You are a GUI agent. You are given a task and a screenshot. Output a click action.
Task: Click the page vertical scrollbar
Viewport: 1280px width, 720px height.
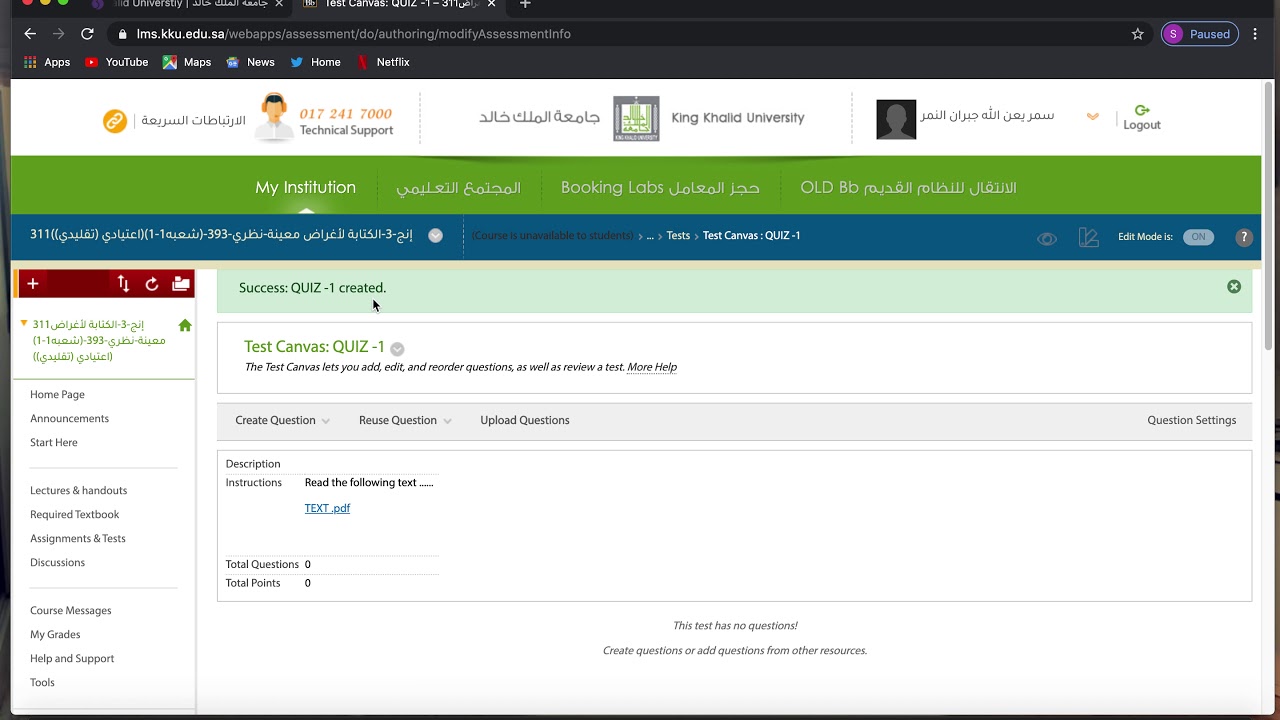[1269, 216]
